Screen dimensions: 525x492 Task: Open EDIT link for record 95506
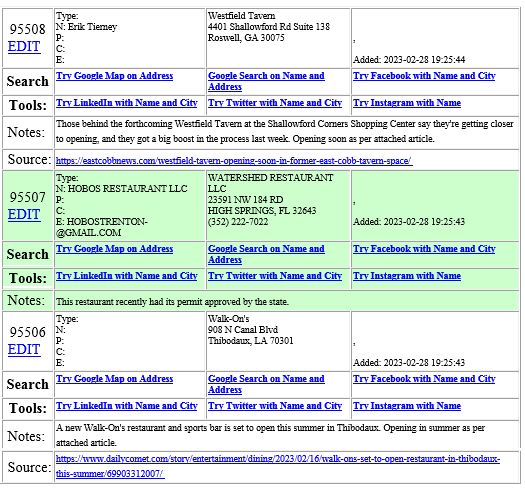(x=24, y=349)
